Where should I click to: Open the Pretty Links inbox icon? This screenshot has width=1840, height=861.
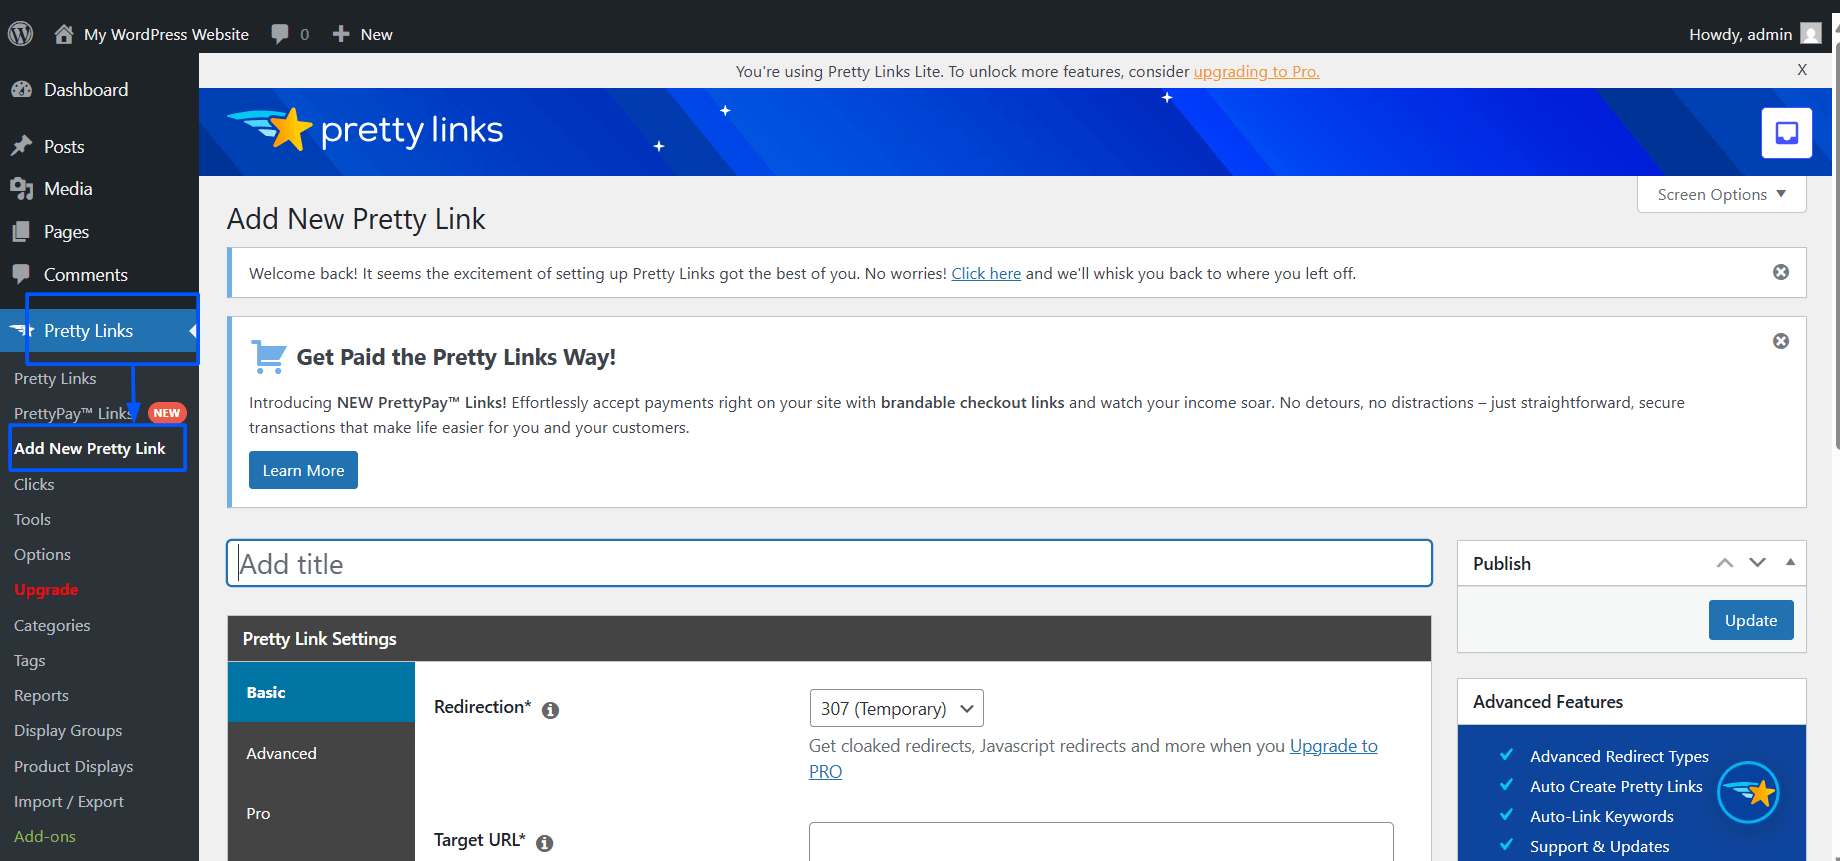(x=1787, y=133)
